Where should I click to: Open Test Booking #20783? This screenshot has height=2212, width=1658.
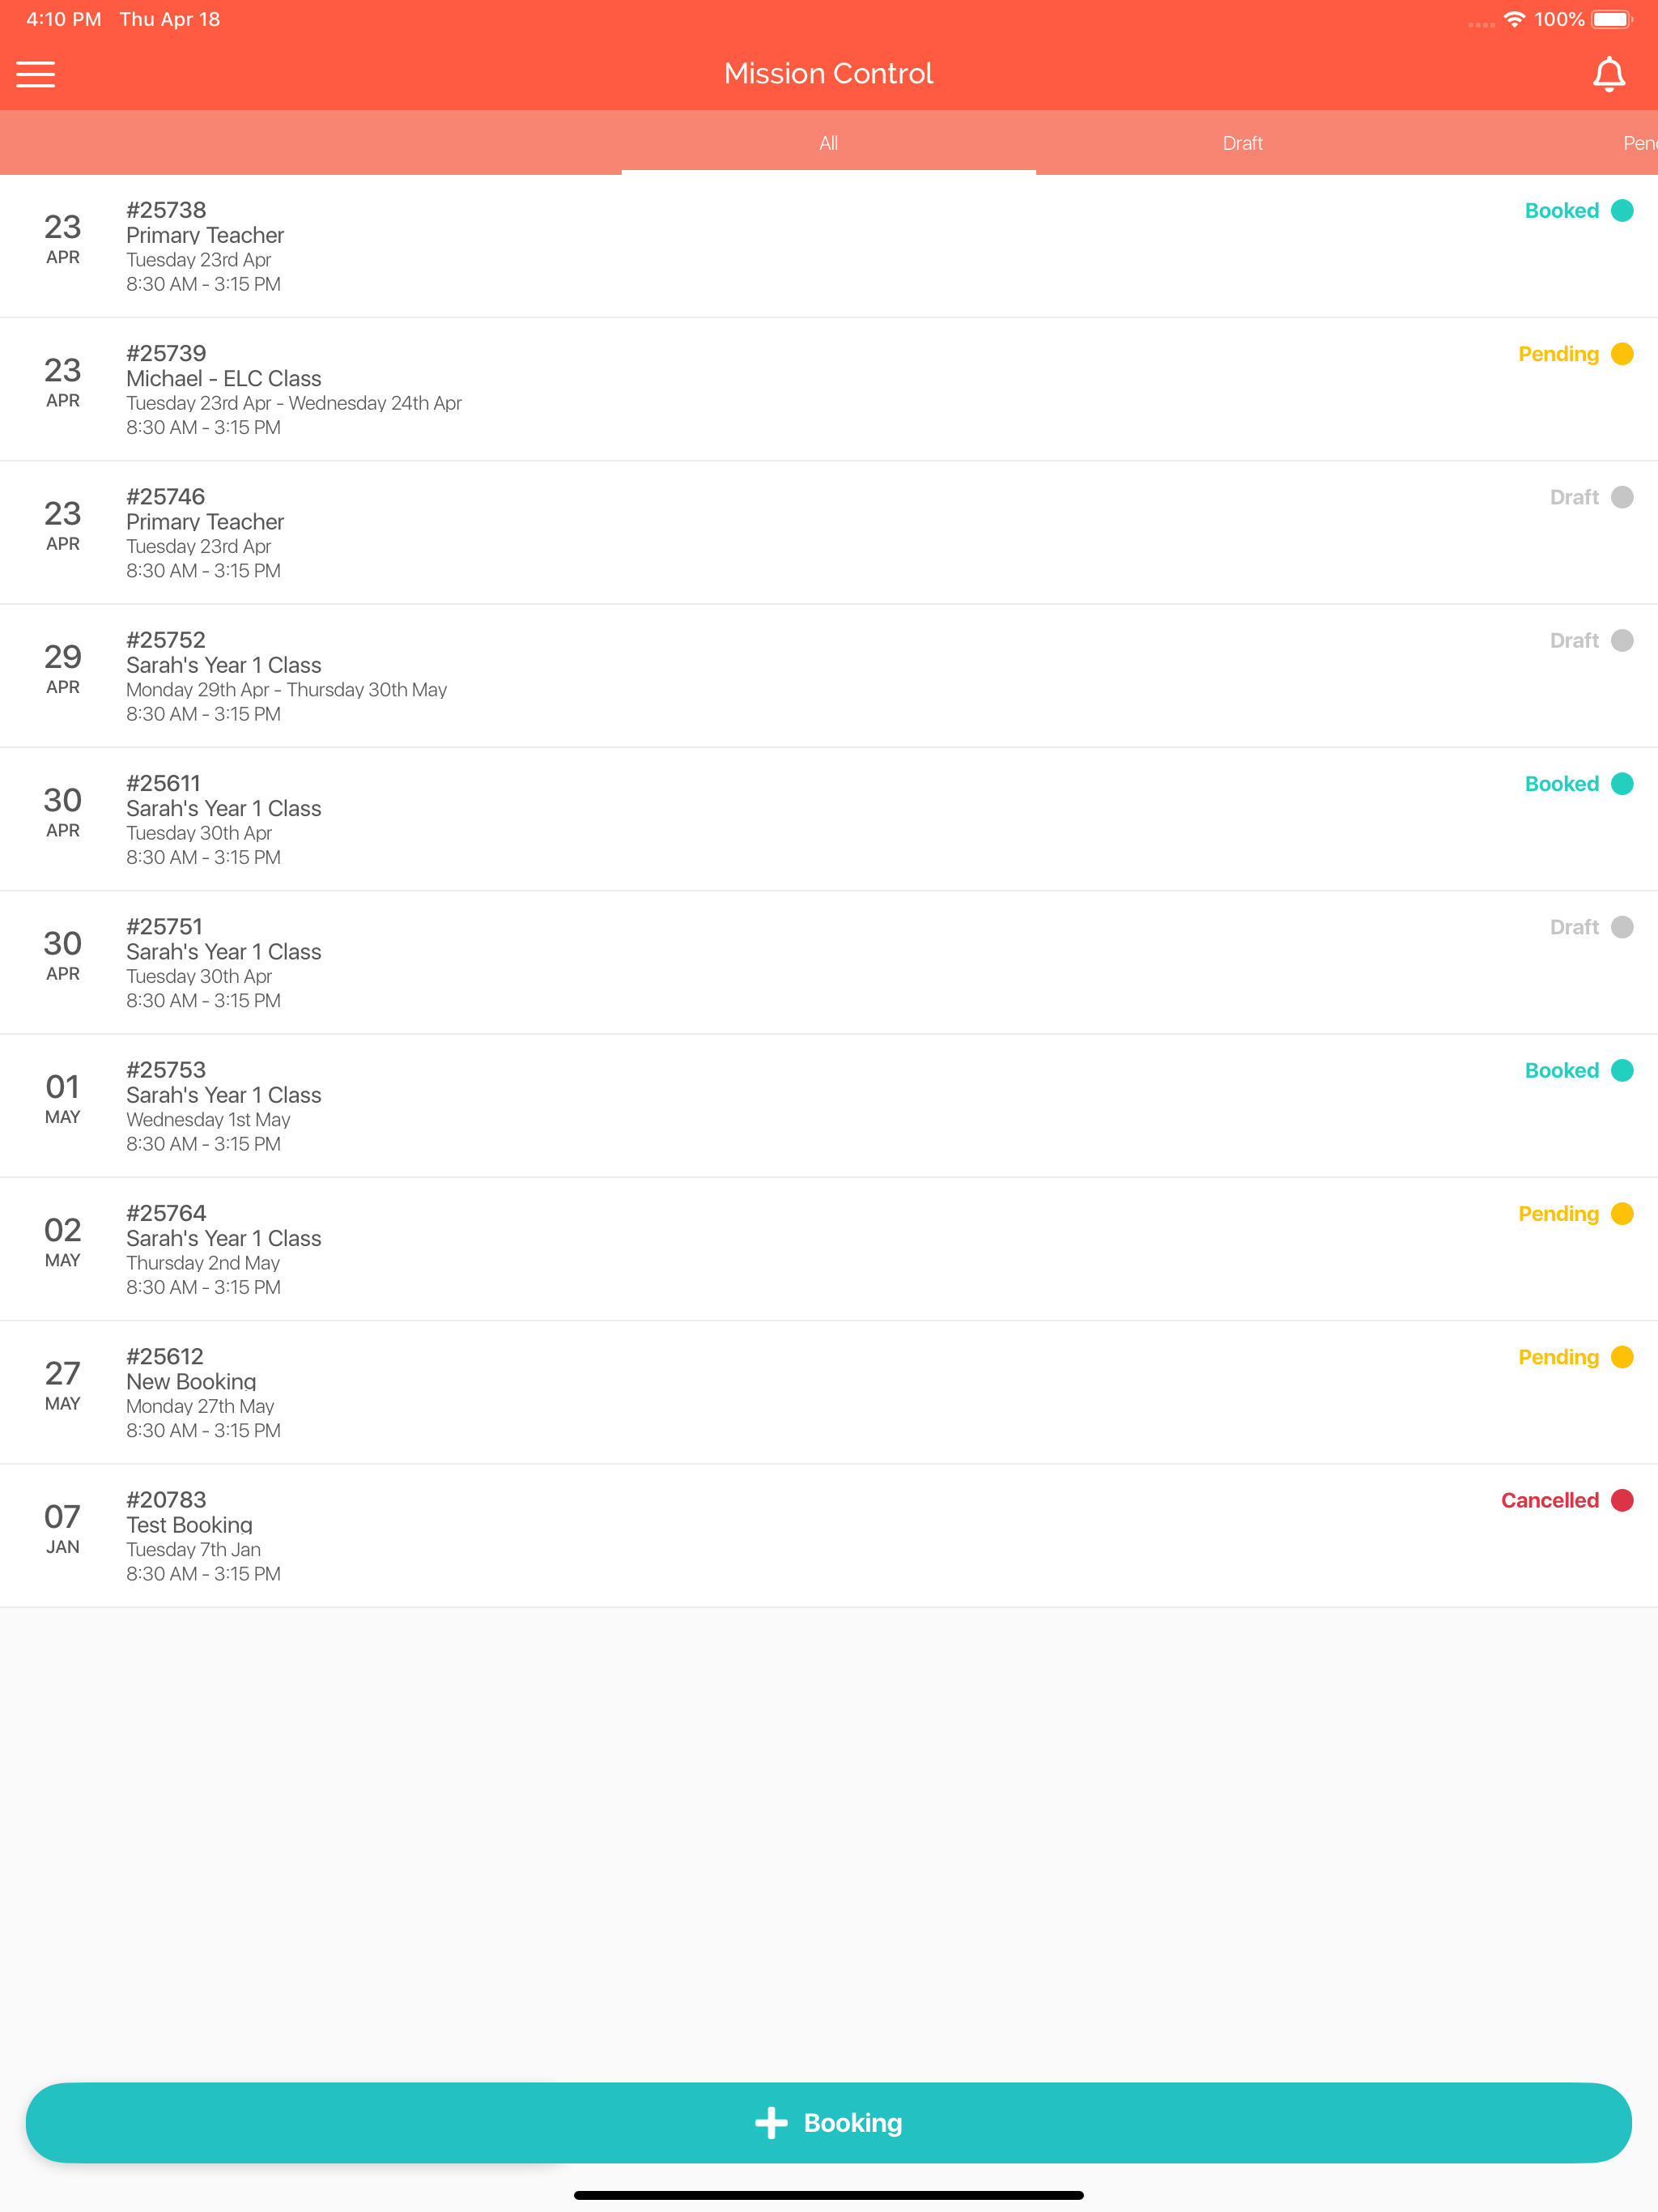pos(828,1536)
